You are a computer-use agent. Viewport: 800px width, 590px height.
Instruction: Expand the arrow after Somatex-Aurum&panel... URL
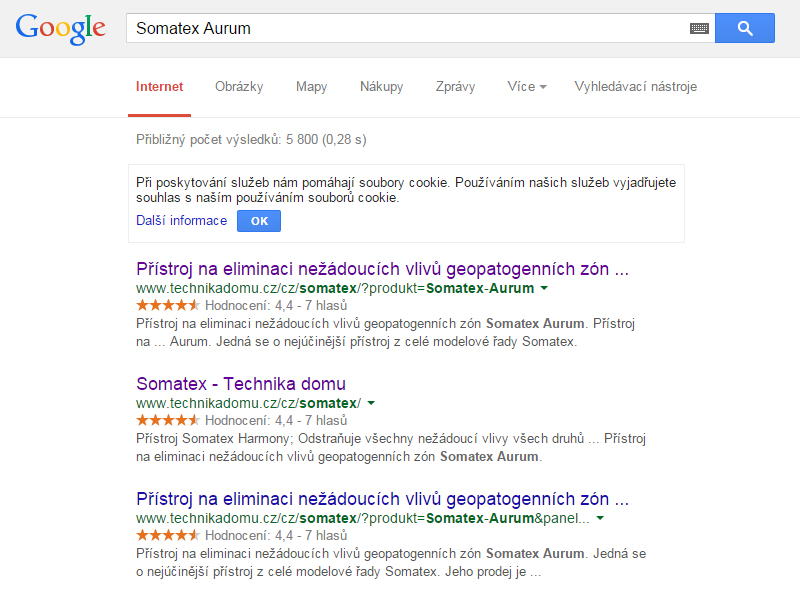[600, 518]
